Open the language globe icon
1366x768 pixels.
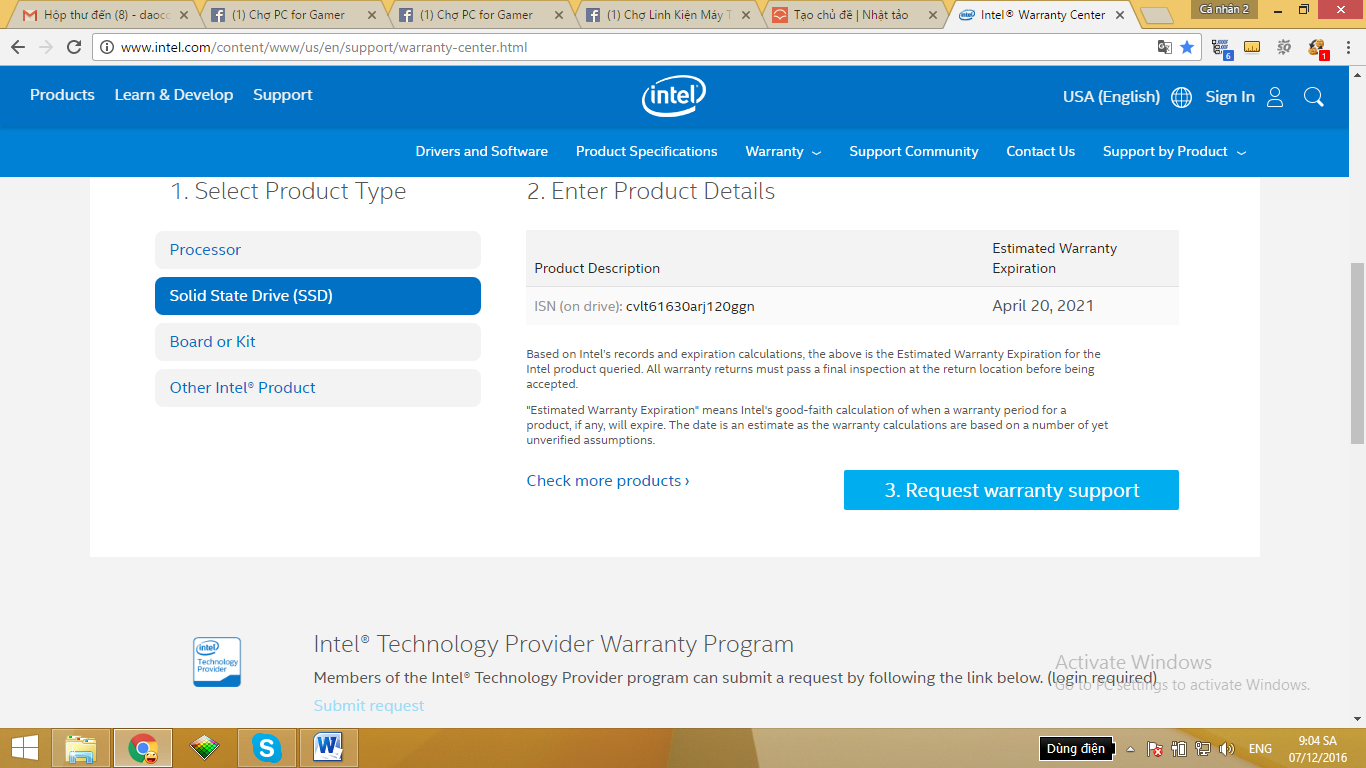1181,97
